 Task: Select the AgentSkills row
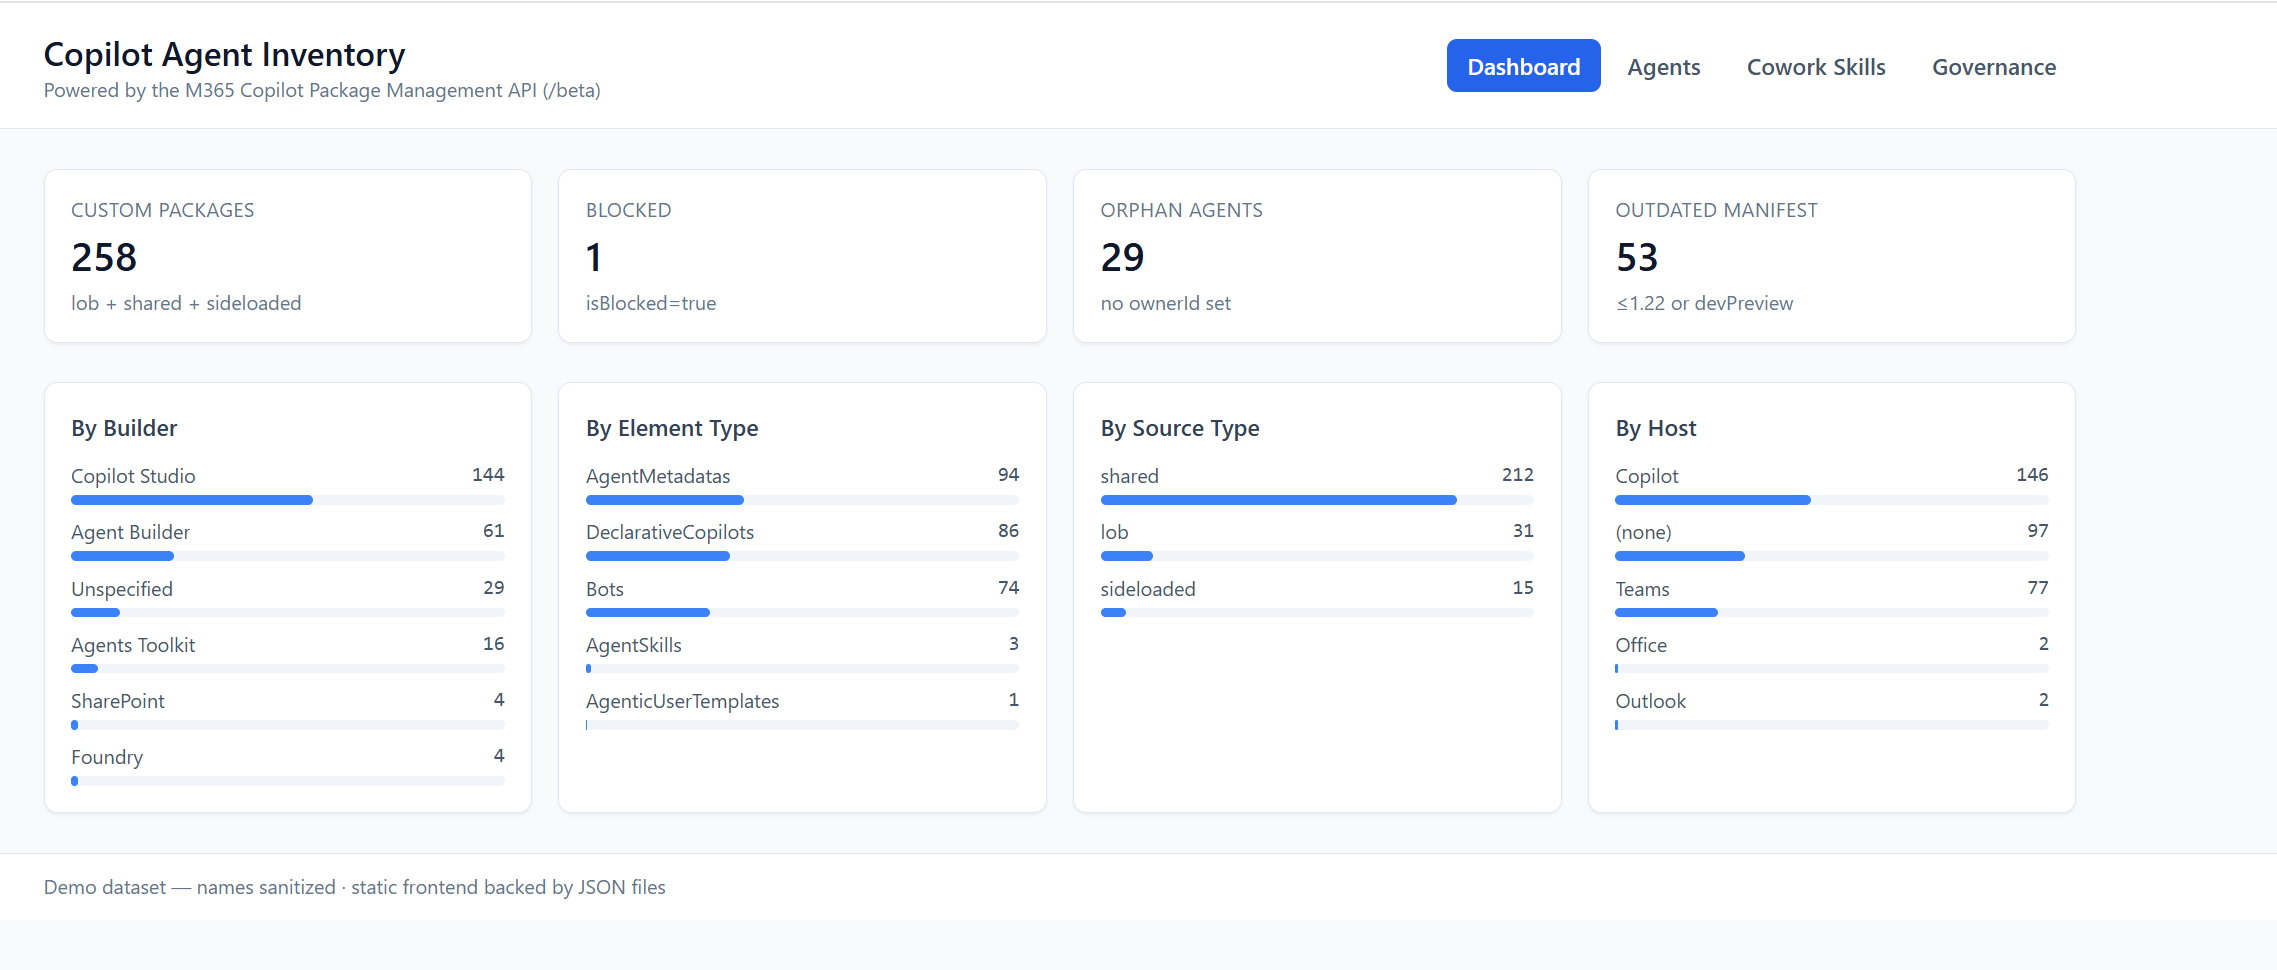coord(802,654)
